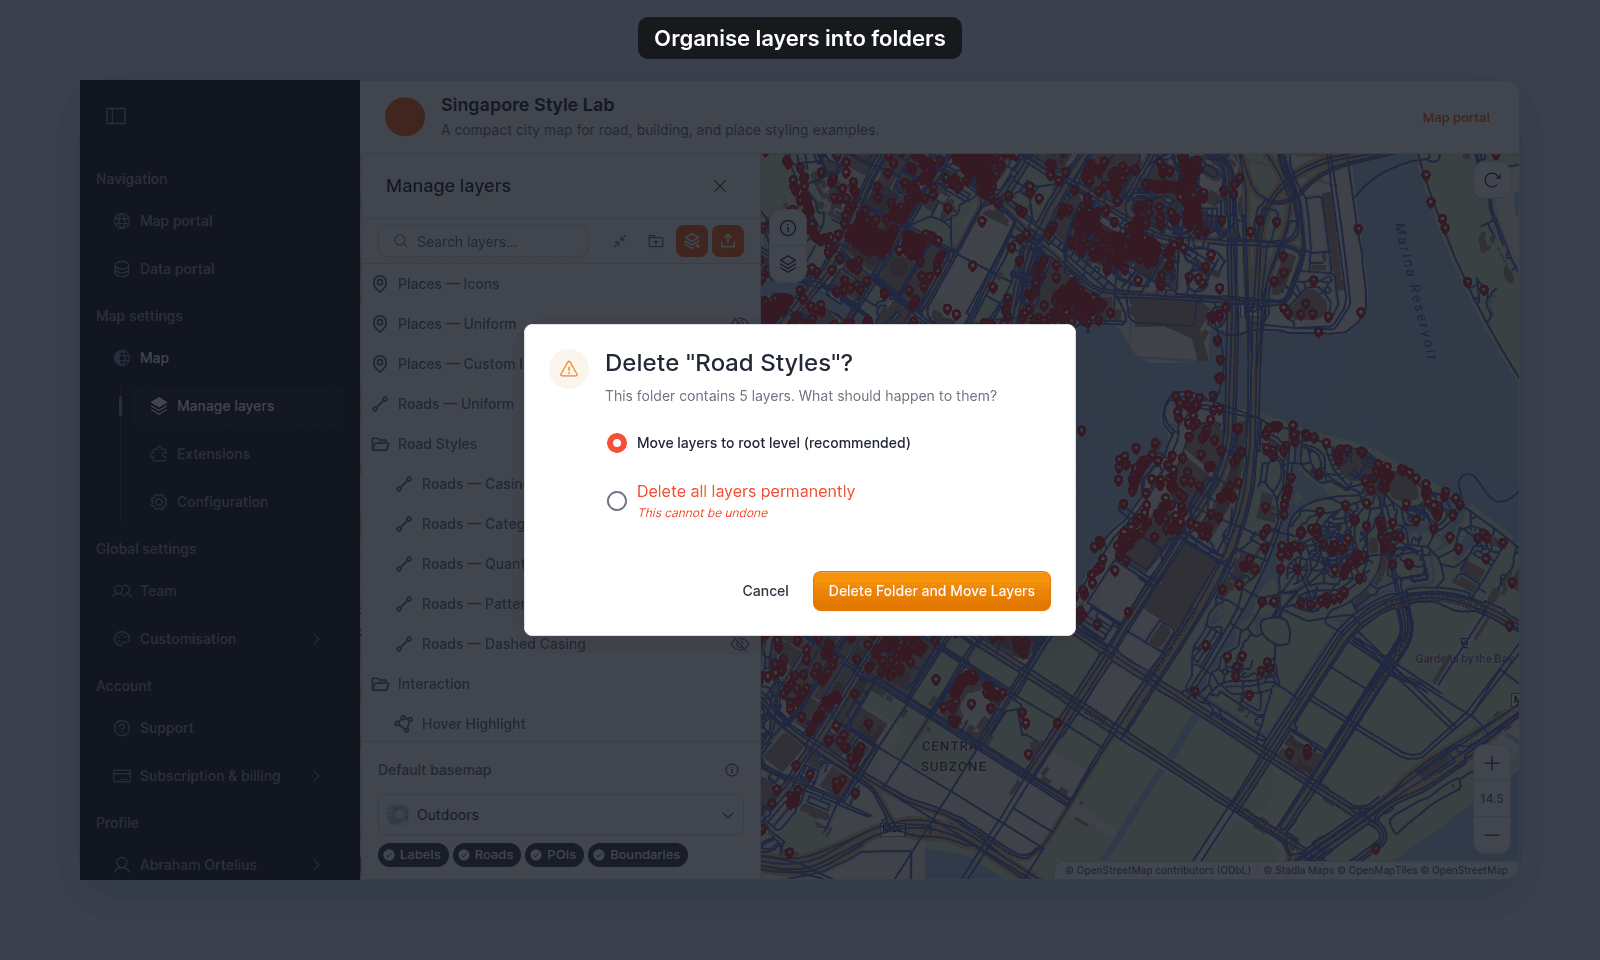This screenshot has height=960, width=1600.
Task: Click the Extensions puzzle icon in sidebar
Action: [x=159, y=454]
